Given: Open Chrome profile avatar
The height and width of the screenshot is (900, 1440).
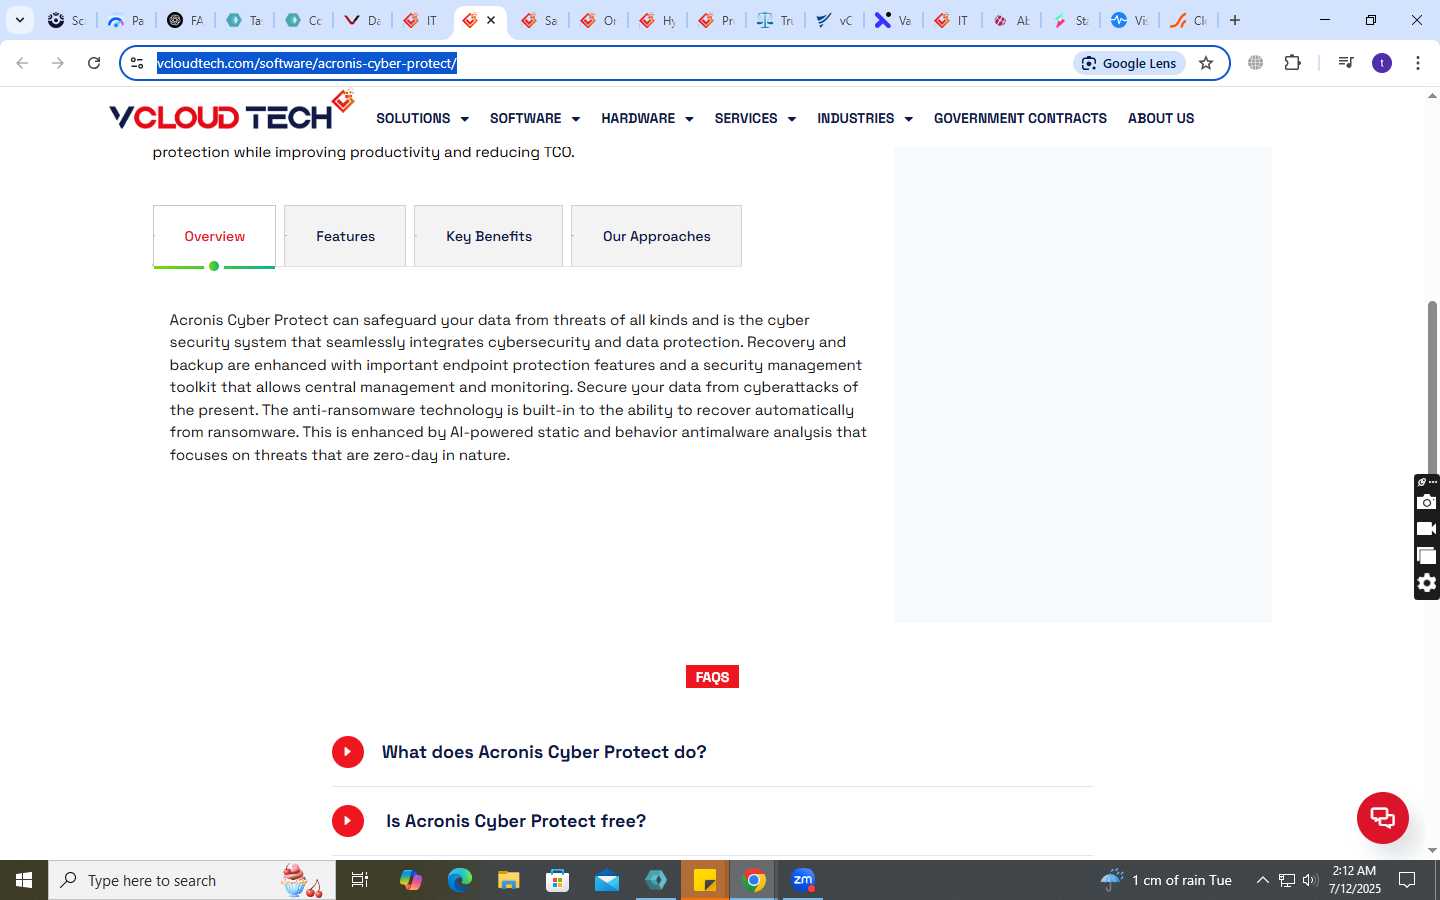Looking at the screenshot, I should click(x=1382, y=63).
